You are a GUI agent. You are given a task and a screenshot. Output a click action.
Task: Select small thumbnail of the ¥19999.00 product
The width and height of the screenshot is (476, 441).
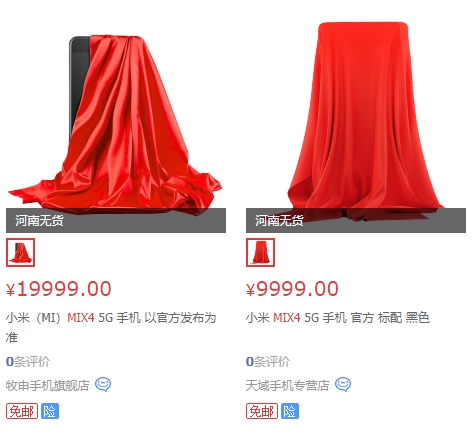pos(21,252)
